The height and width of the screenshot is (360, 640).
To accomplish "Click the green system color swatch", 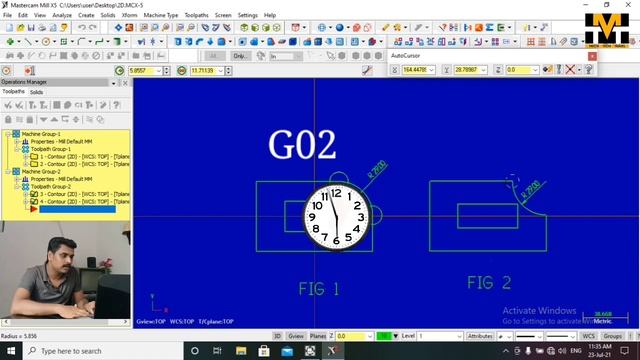I will (384, 336).
